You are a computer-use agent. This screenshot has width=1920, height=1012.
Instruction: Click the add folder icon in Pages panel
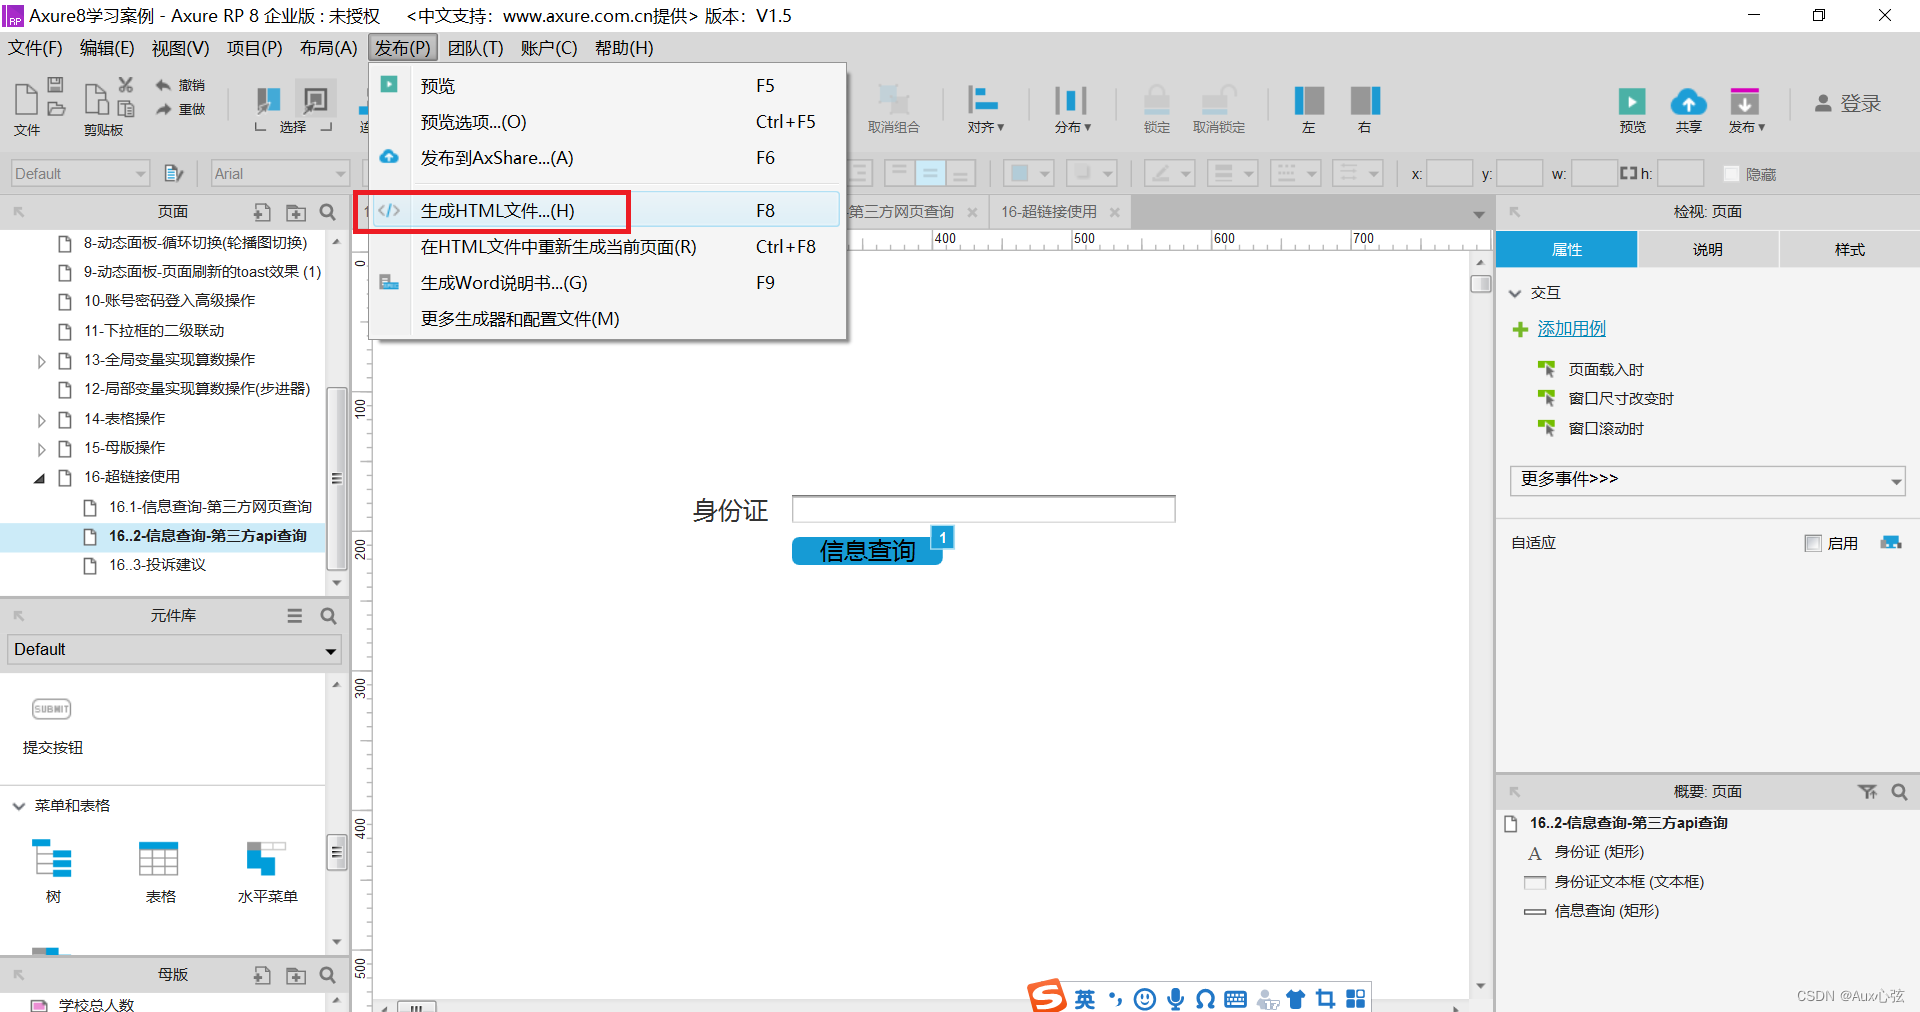click(x=296, y=212)
